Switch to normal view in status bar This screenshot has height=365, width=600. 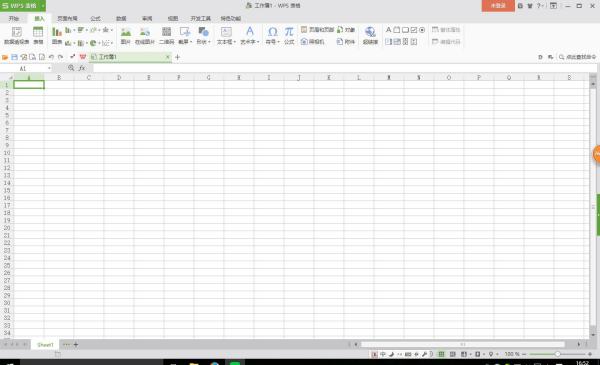point(441,354)
